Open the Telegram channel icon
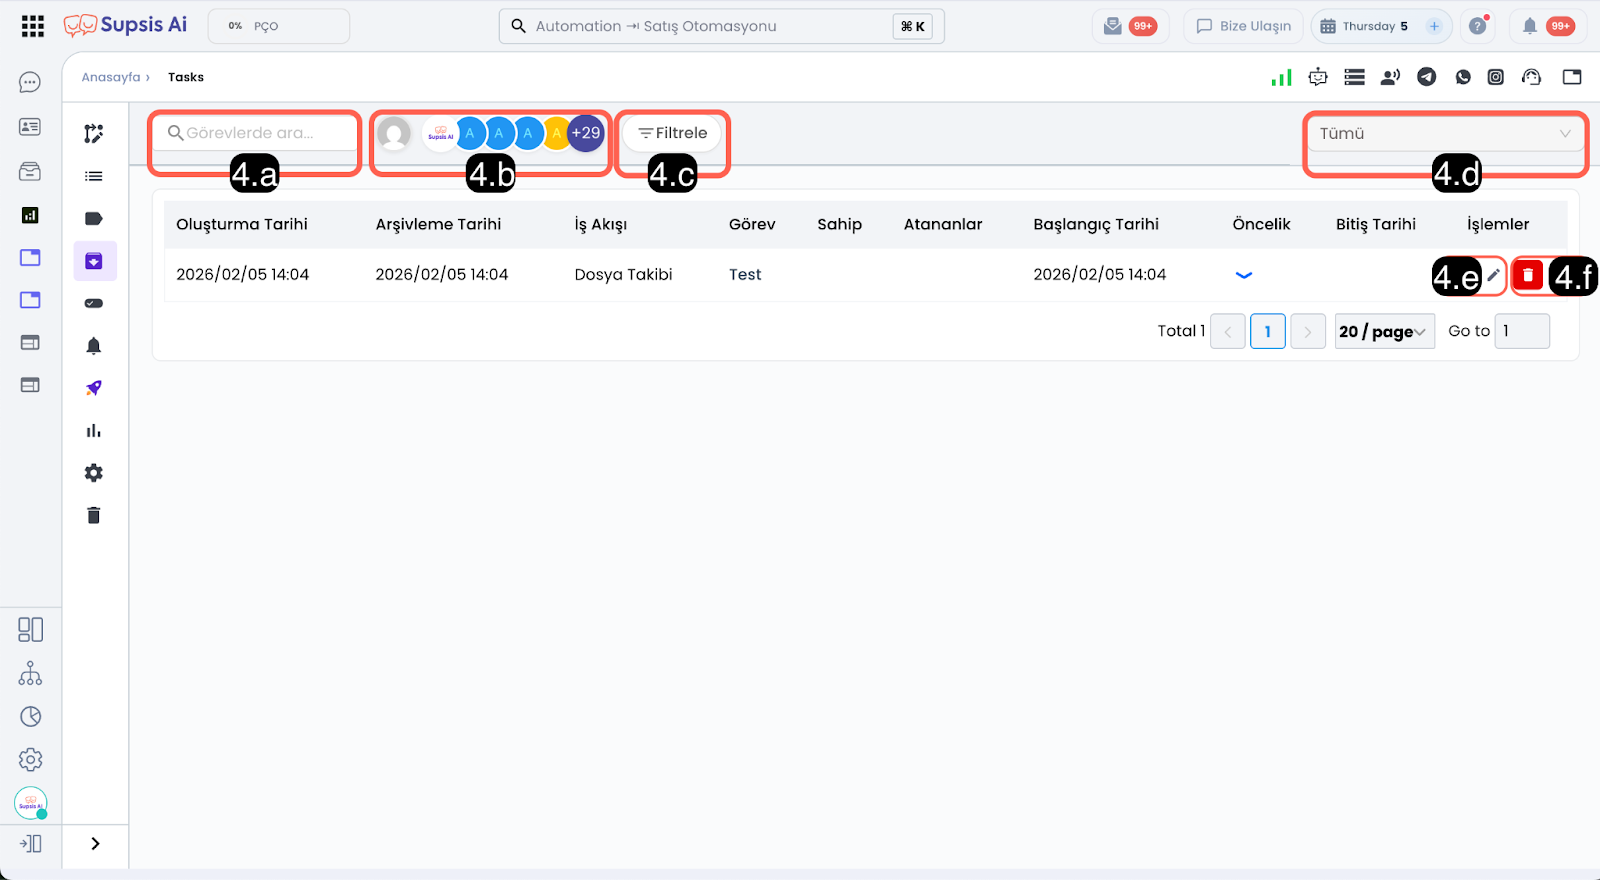Image resolution: width=1600 pixels, height=880 pixels. click(1427, 77)
